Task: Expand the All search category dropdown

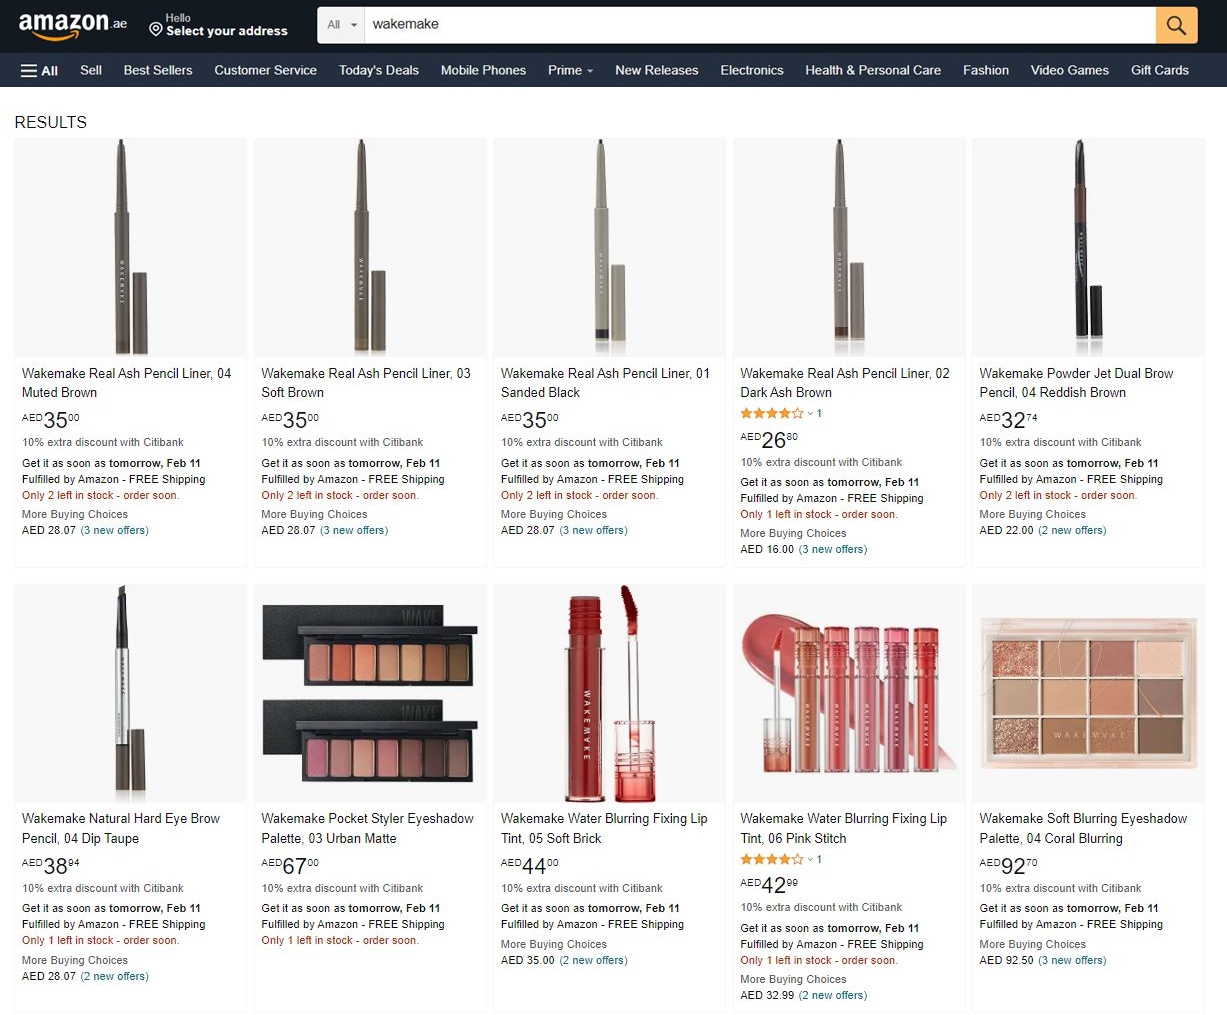Action: point(342,25)
